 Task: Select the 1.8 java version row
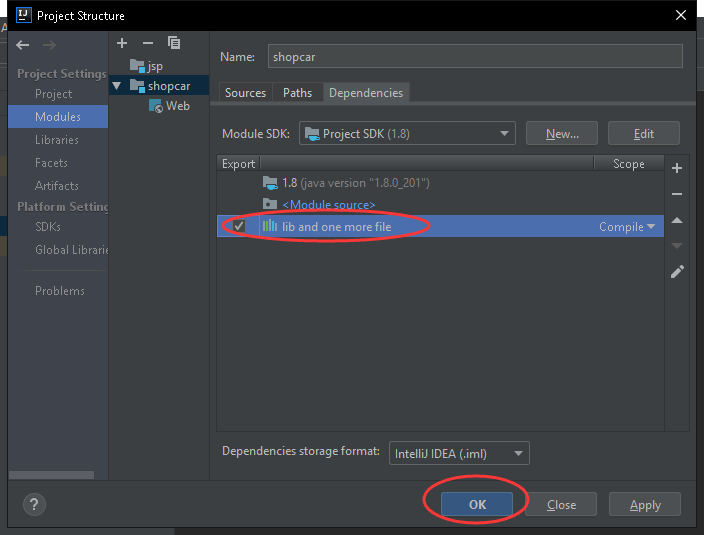click(440, 183)
